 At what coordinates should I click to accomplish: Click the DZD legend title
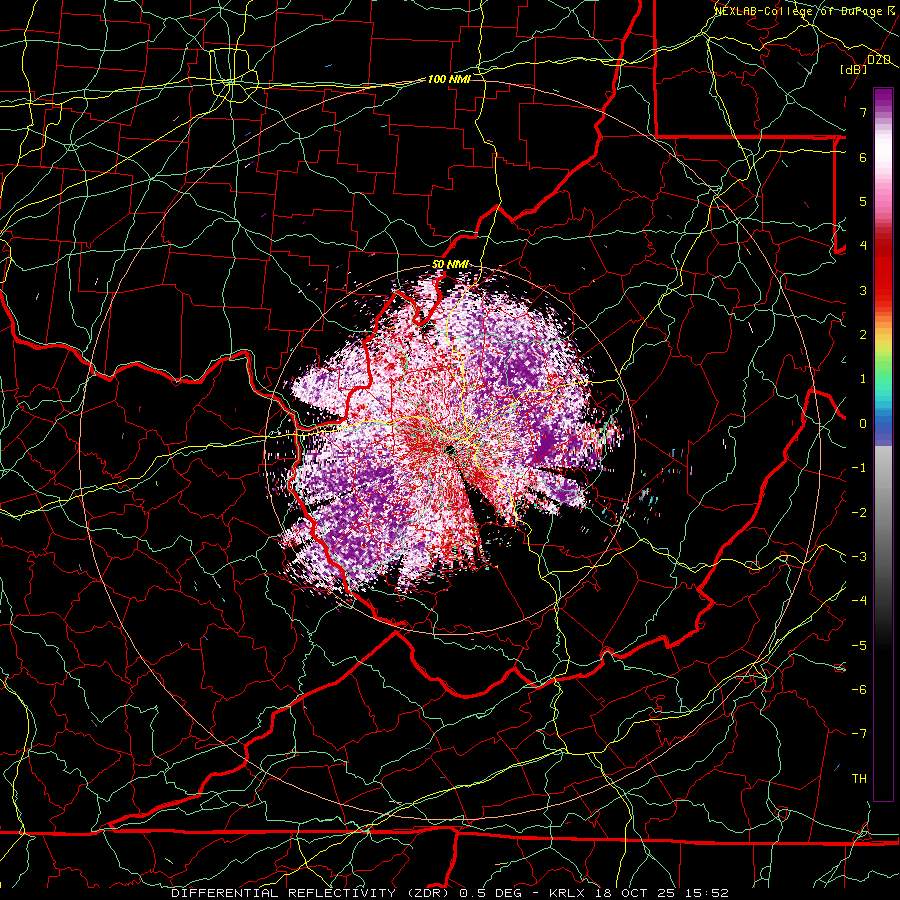[x=879, y=60]
